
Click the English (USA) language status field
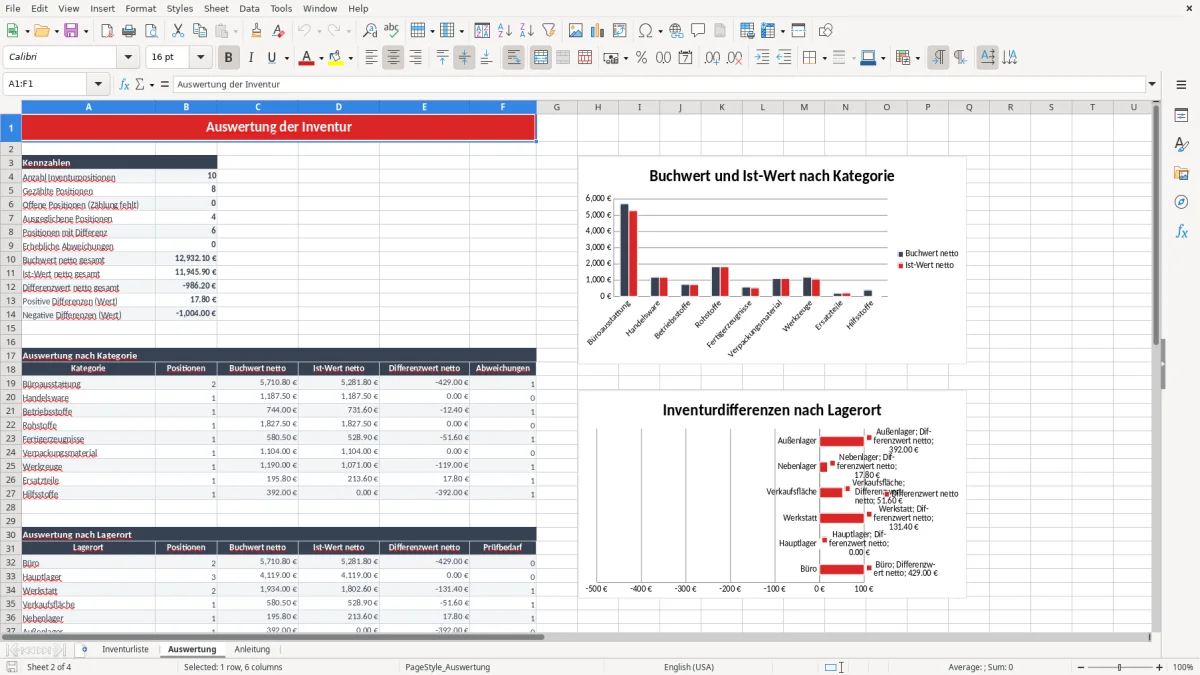(x=689, y=667)
